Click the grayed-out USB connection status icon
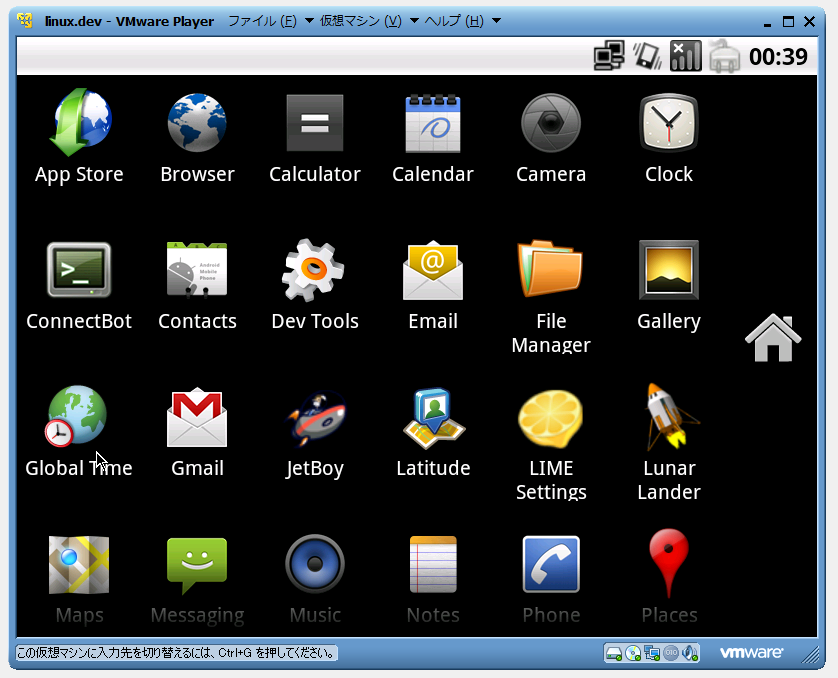Screen dimensions: 838x678 (724, 56)
